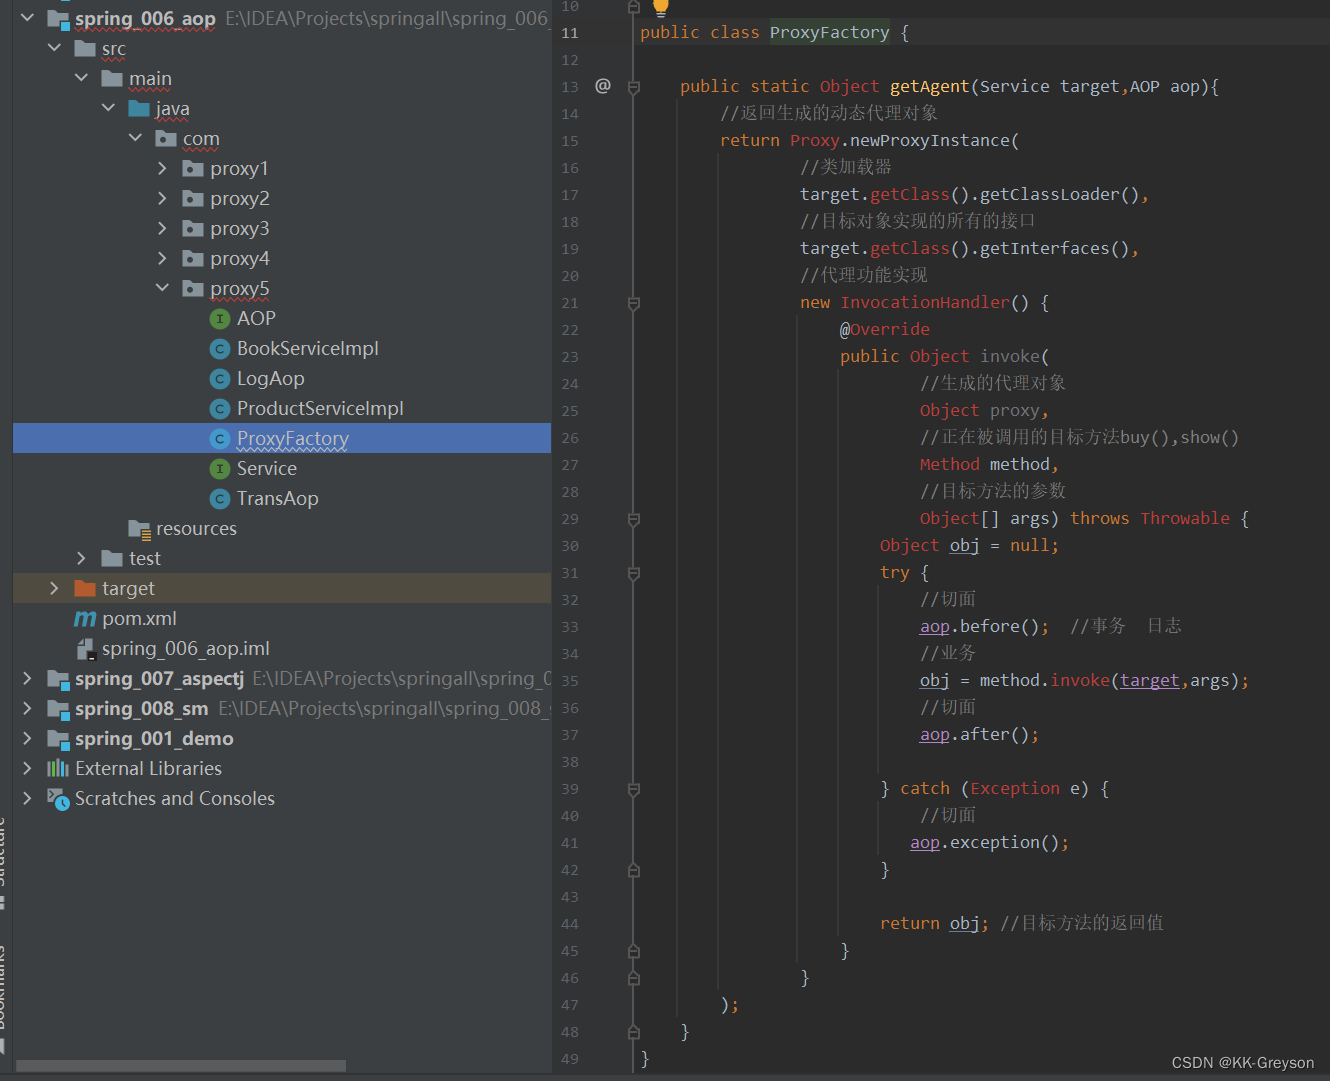Click getAgent method name in editor
The width and height of the screenshot is (1330, 1081).
(x=929, y=87)
